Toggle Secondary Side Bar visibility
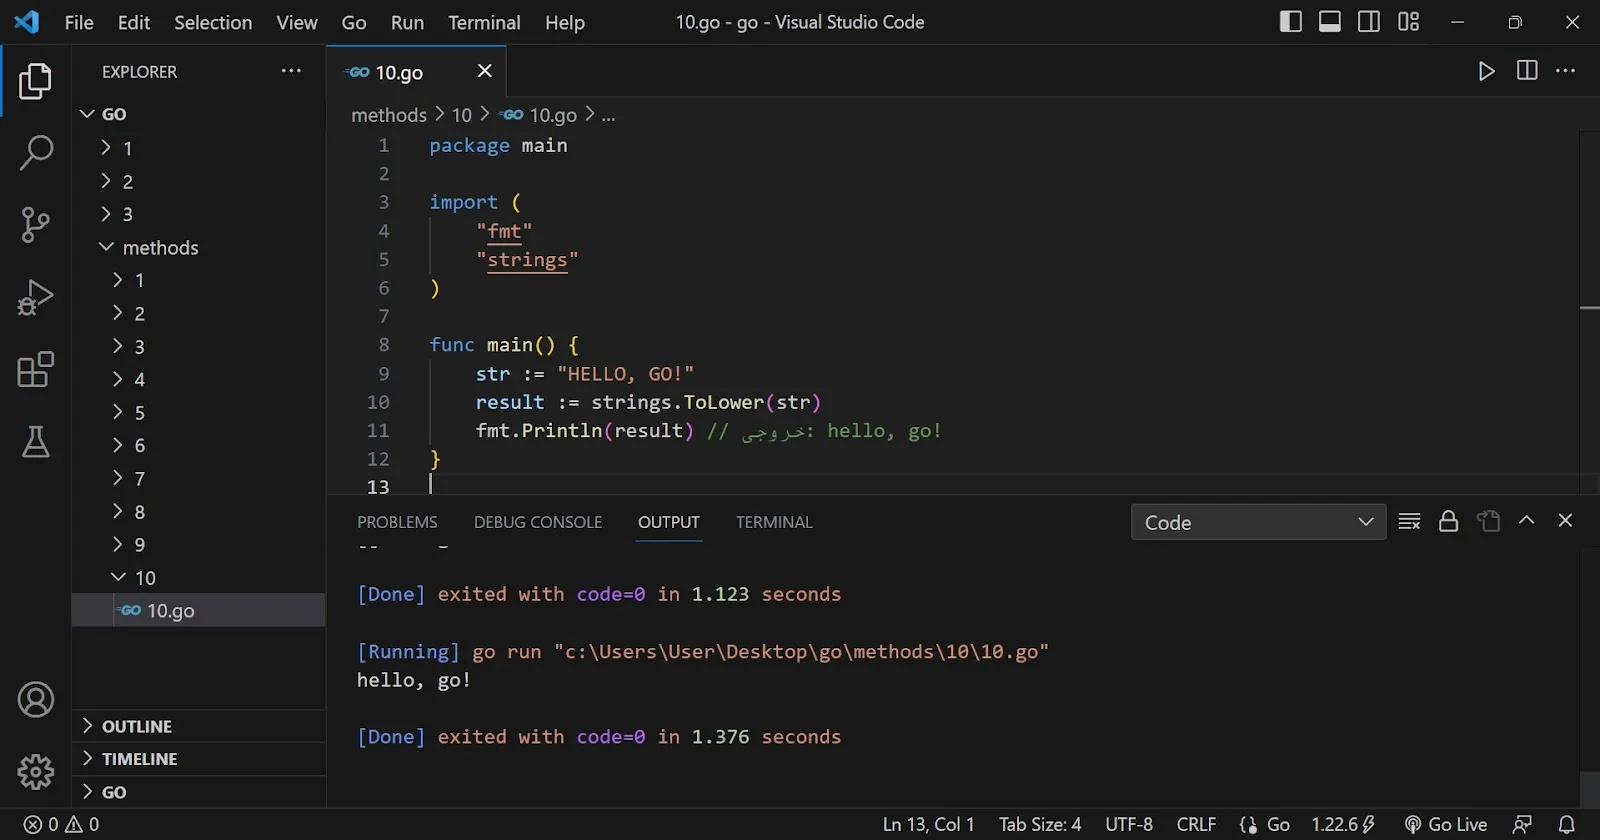The height and width of the screenshot is (840, 1600). point(1369,22)
